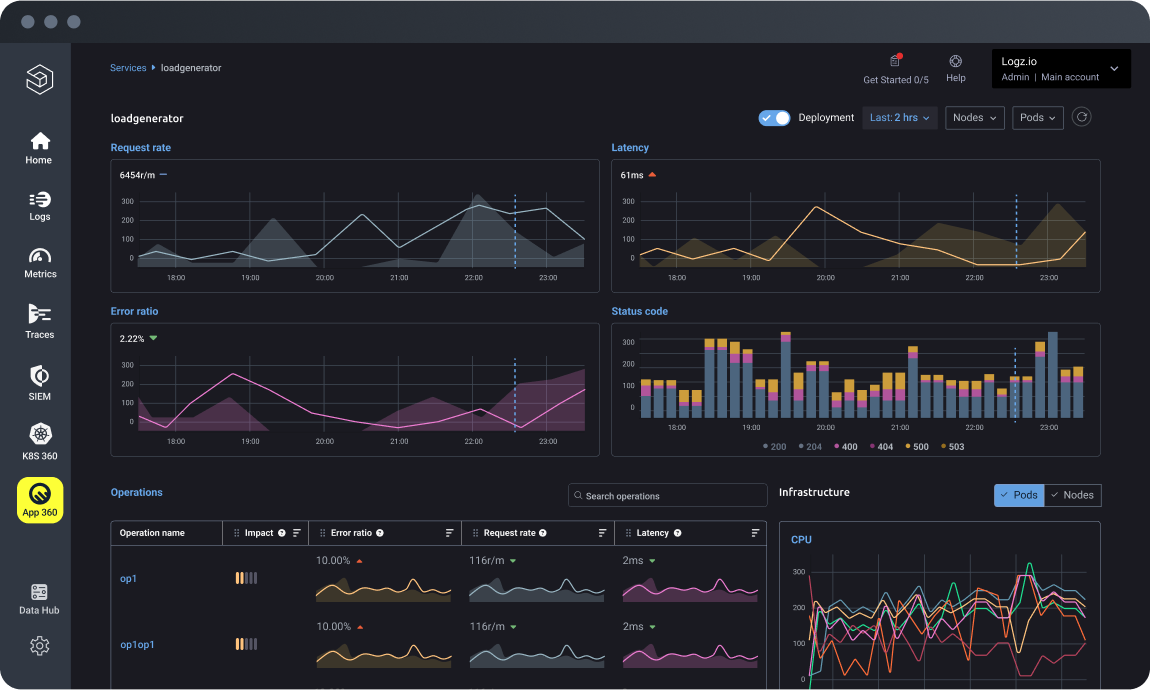The width and height of the screenshot is (1150, 690).
Task: Toggle the Deployment switch
Action: pyautogui.click(x=774, y=118)
